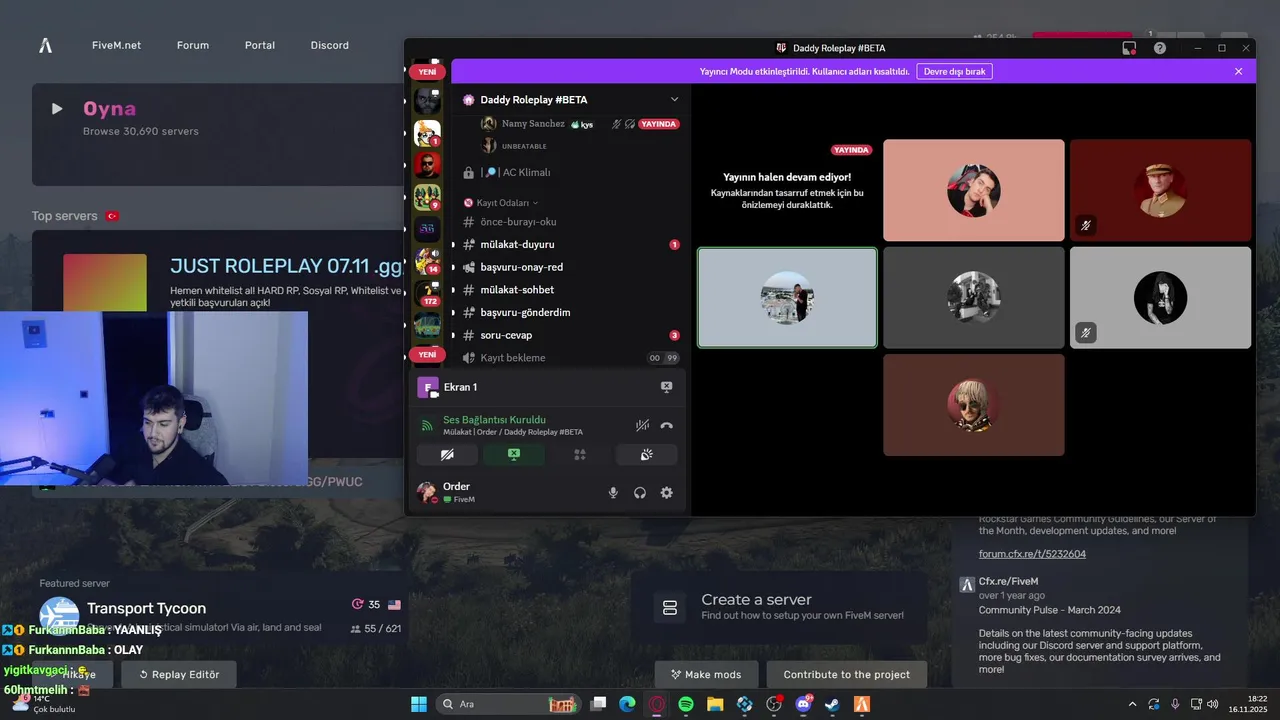Select brown tile with sunglasses avatar
This screenshot has height=720, width=1280.
pyautogui.click(x=974, y=405)
